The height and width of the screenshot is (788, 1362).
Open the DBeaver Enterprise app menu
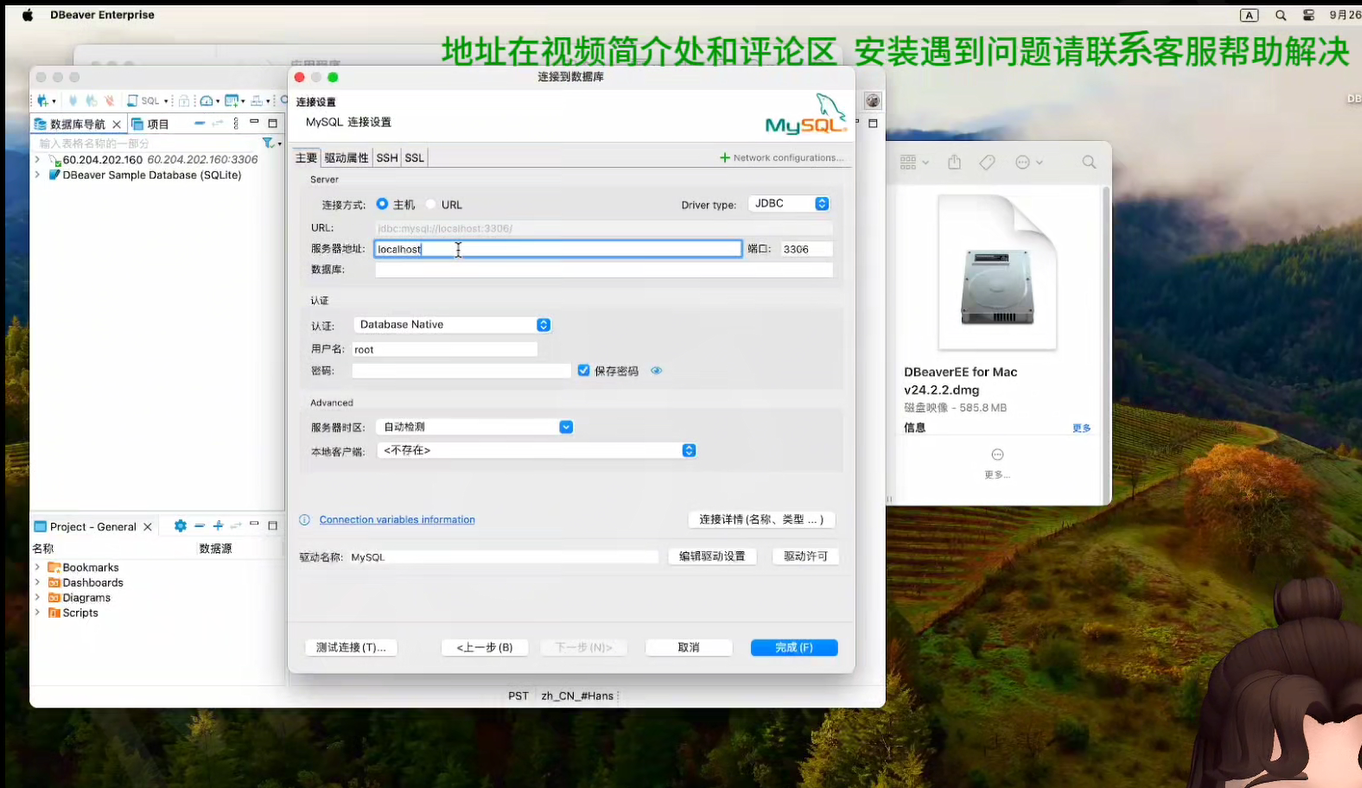click(x=102, y=15)
